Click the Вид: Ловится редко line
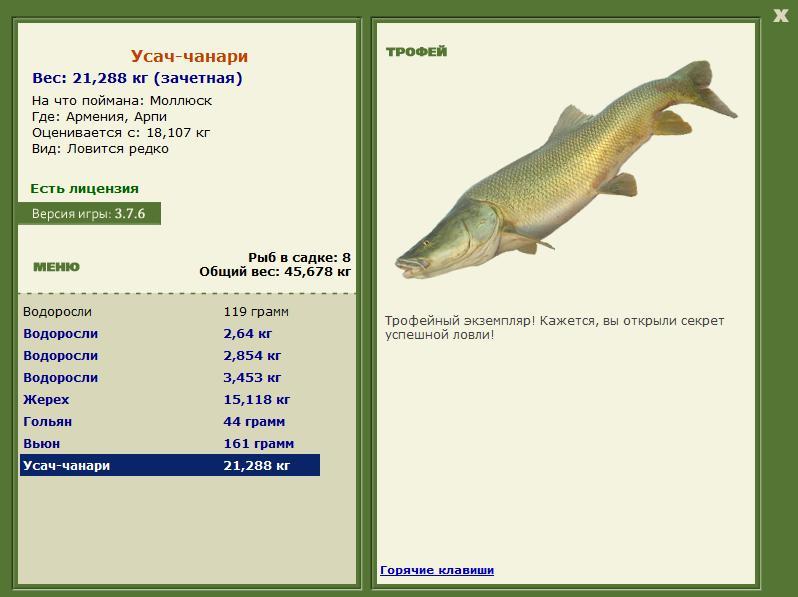Screen dimensions: 798x597 point(100,149)
